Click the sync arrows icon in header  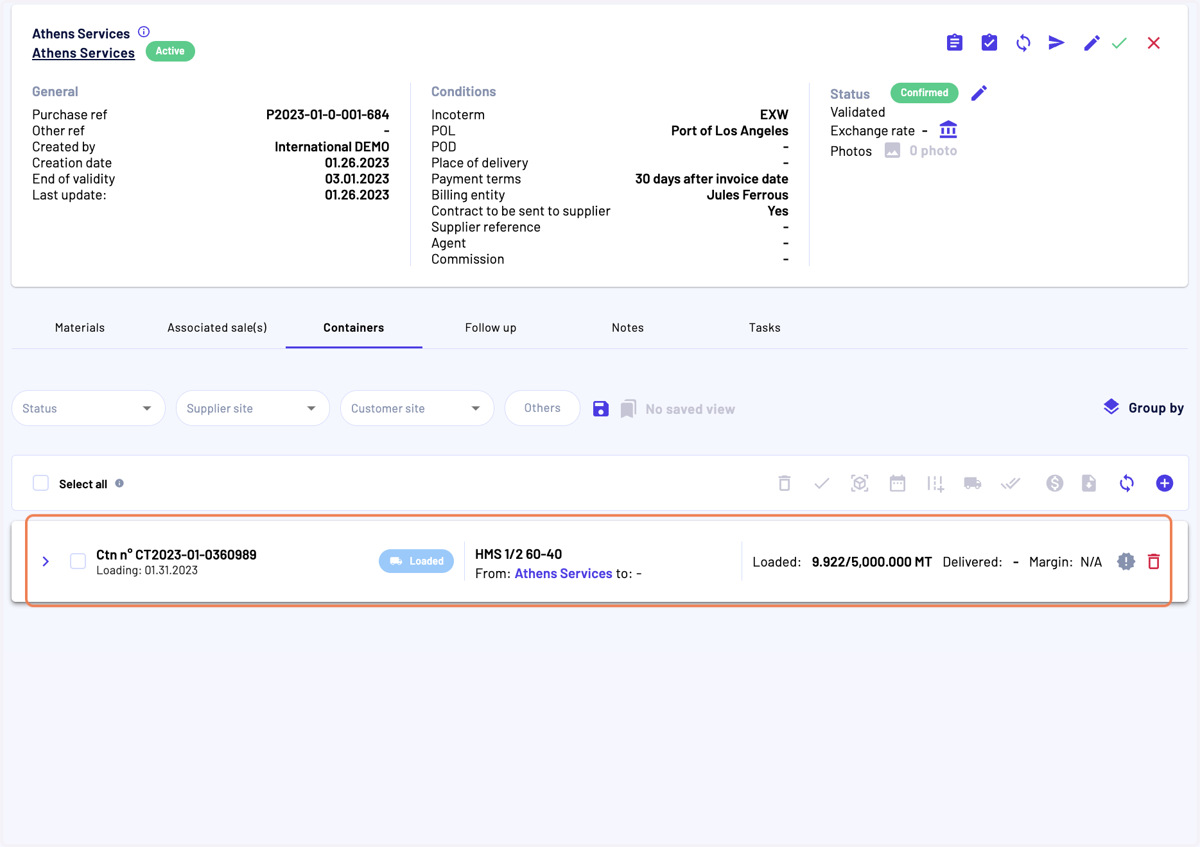(x=1023, y=43)
